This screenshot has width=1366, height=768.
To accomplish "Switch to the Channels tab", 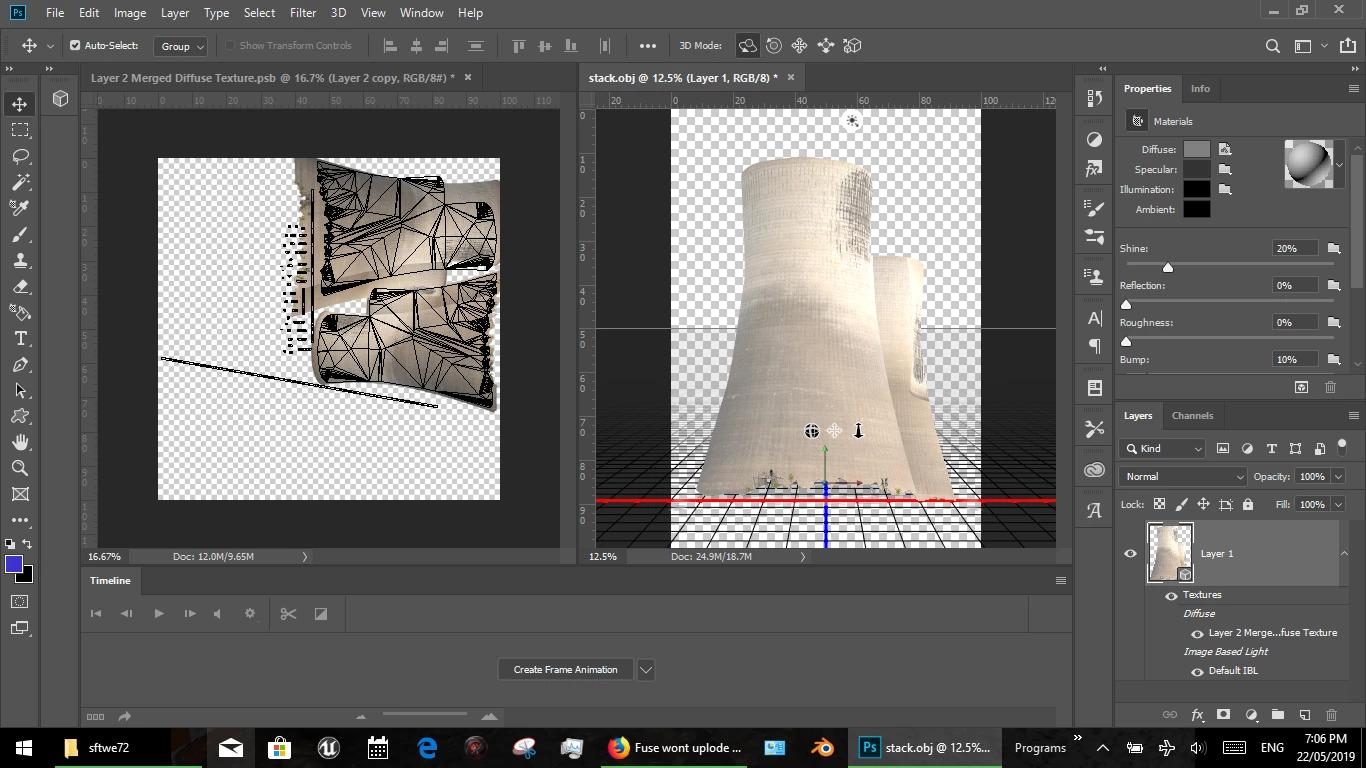I will click(1192, 416).
